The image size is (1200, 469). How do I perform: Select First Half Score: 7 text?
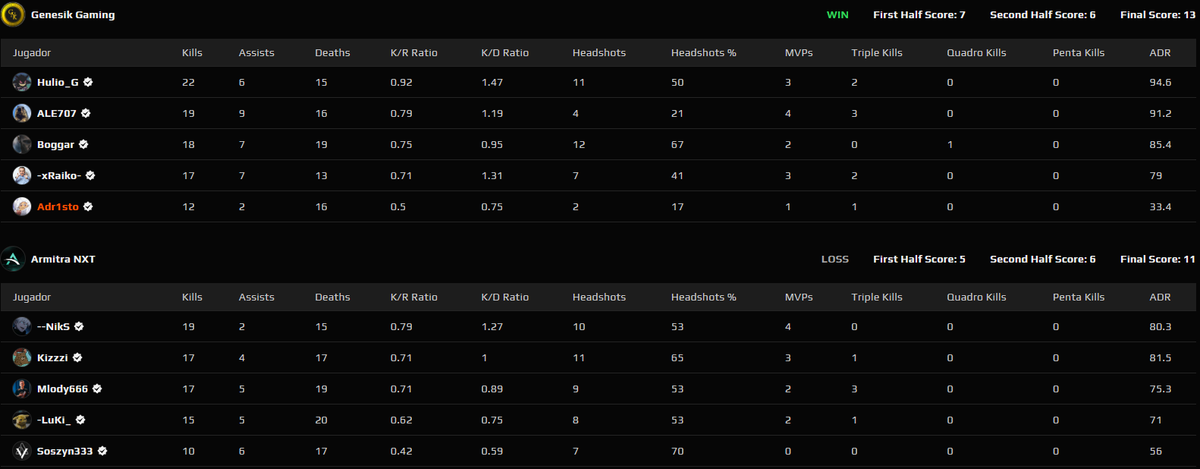[919, 15]
